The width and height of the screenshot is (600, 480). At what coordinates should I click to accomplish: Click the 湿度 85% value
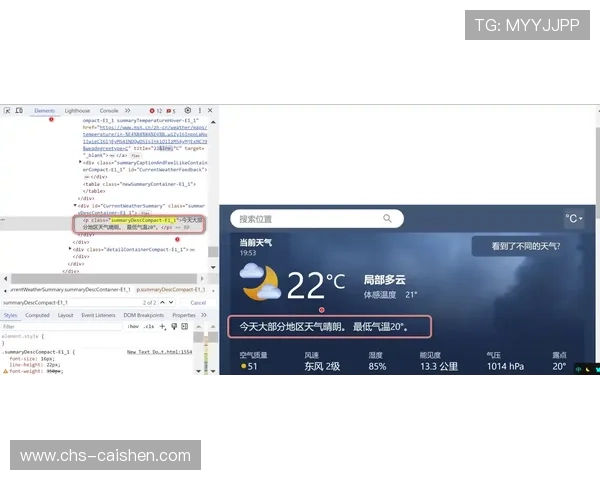(377, 367)
